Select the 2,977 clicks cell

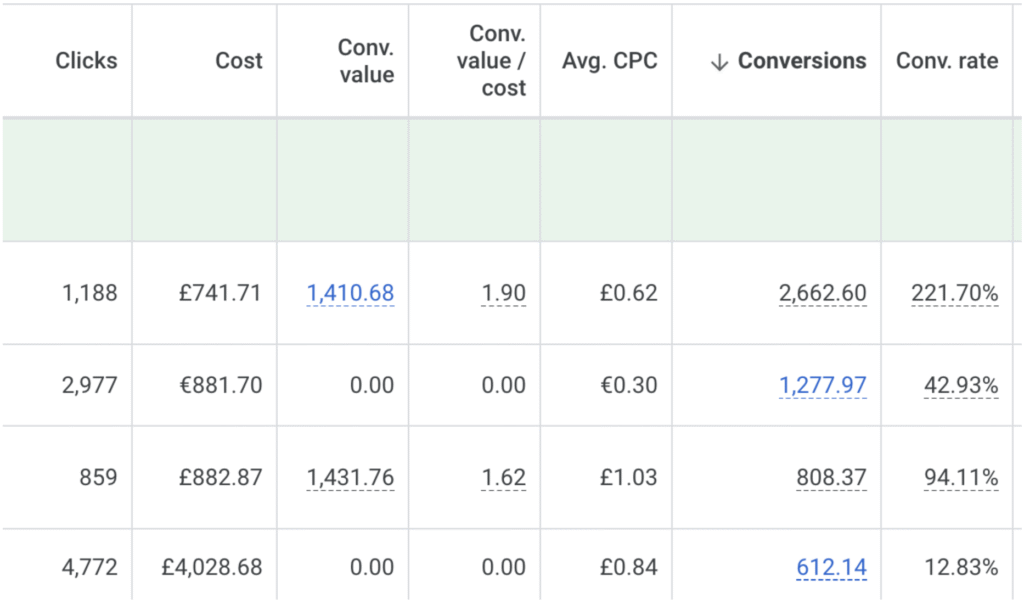pos(89,385)
